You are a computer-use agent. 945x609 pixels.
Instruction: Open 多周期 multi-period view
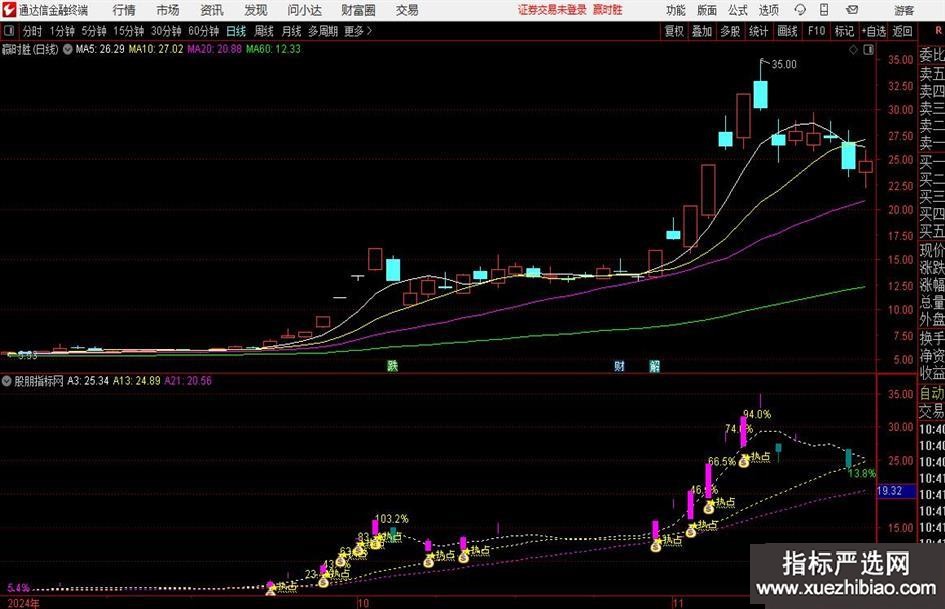(323, 31)
